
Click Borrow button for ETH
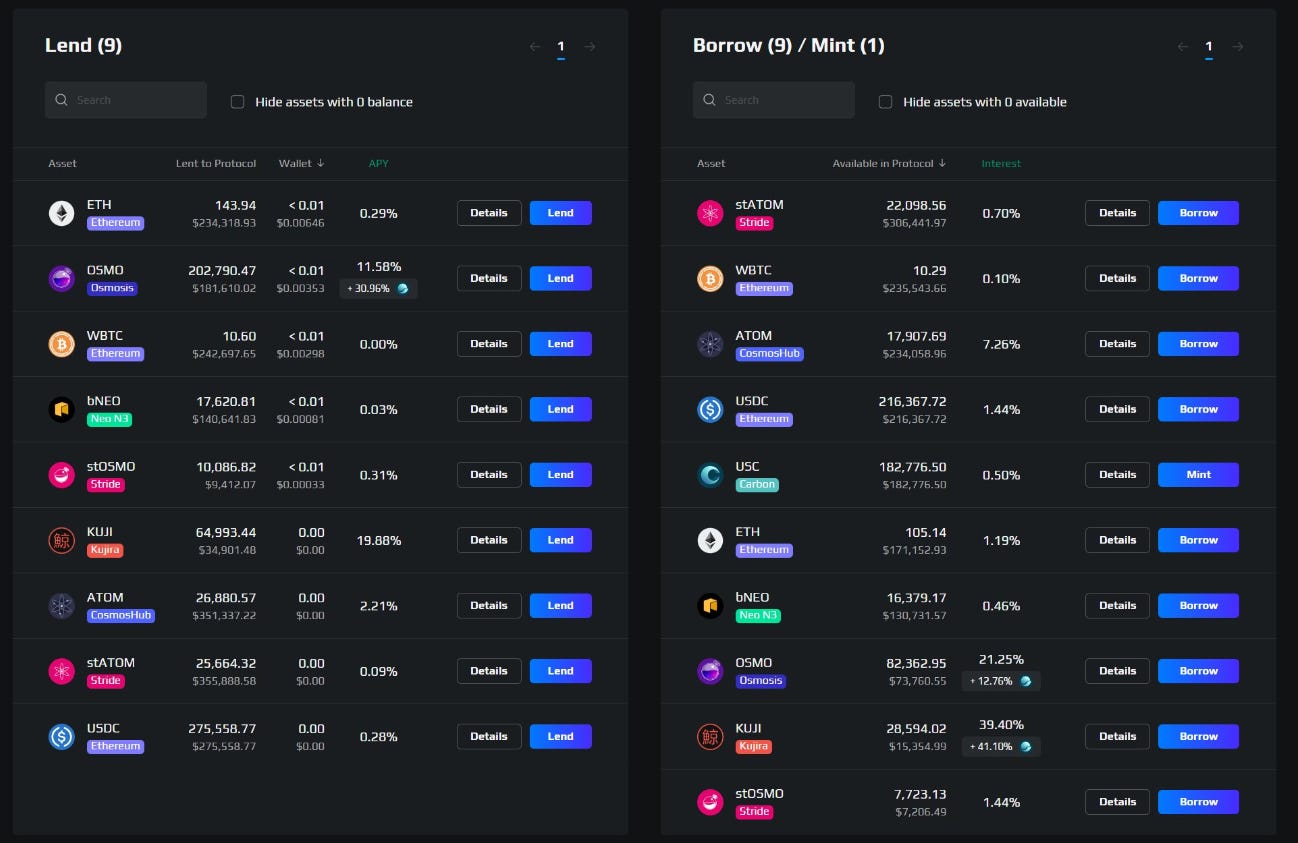point(1198,540)
